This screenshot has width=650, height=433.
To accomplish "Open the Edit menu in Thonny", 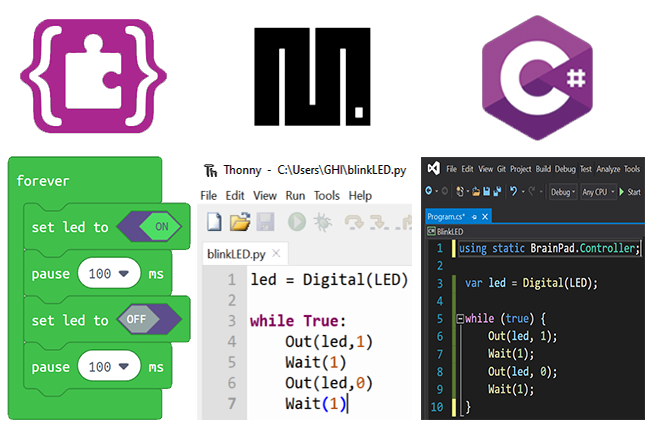I will tap(235, 196).
